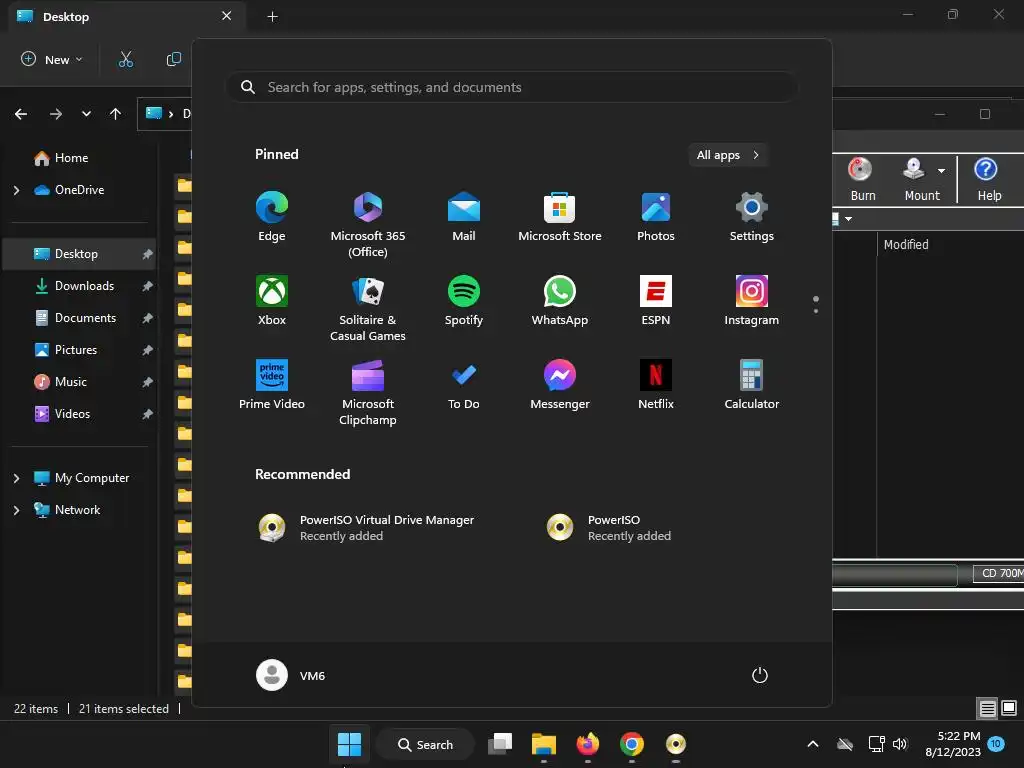Show hidden system tray icons
The image size is (1024, 768).
(812, 744)
